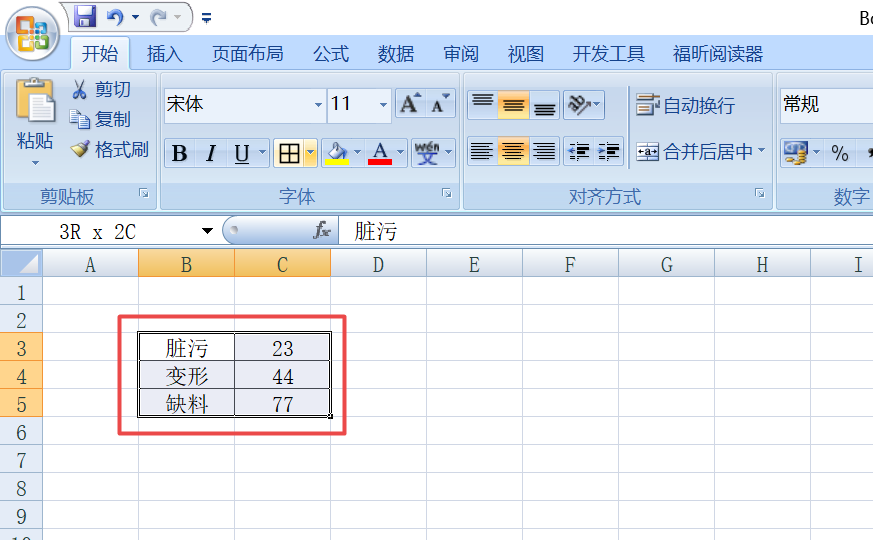Screen dimensions: 873x540
Task: Click cell containing 变形
Action: tap(187, 376)
